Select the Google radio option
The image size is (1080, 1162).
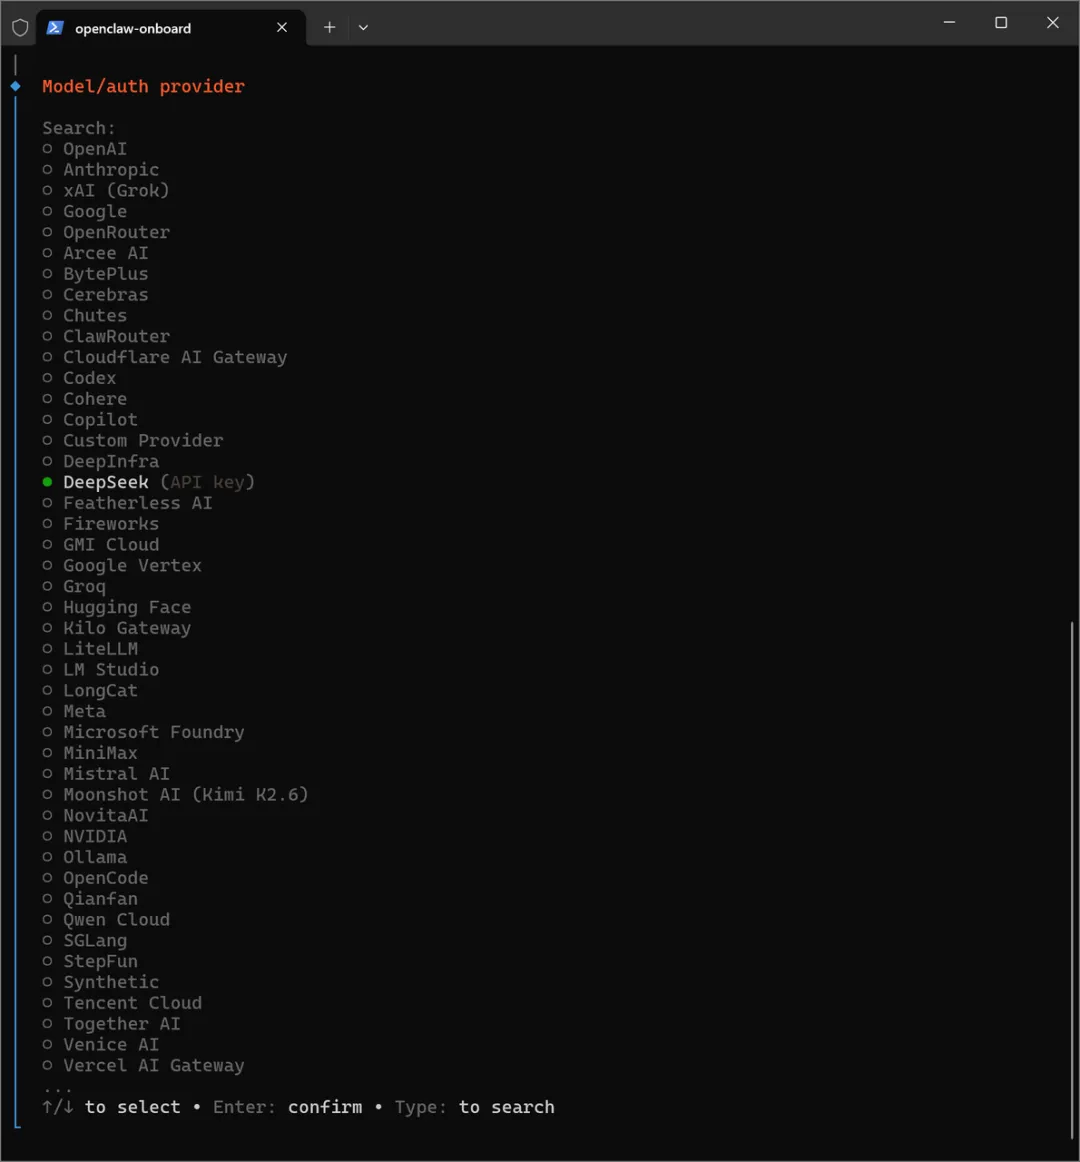[85, 211]
